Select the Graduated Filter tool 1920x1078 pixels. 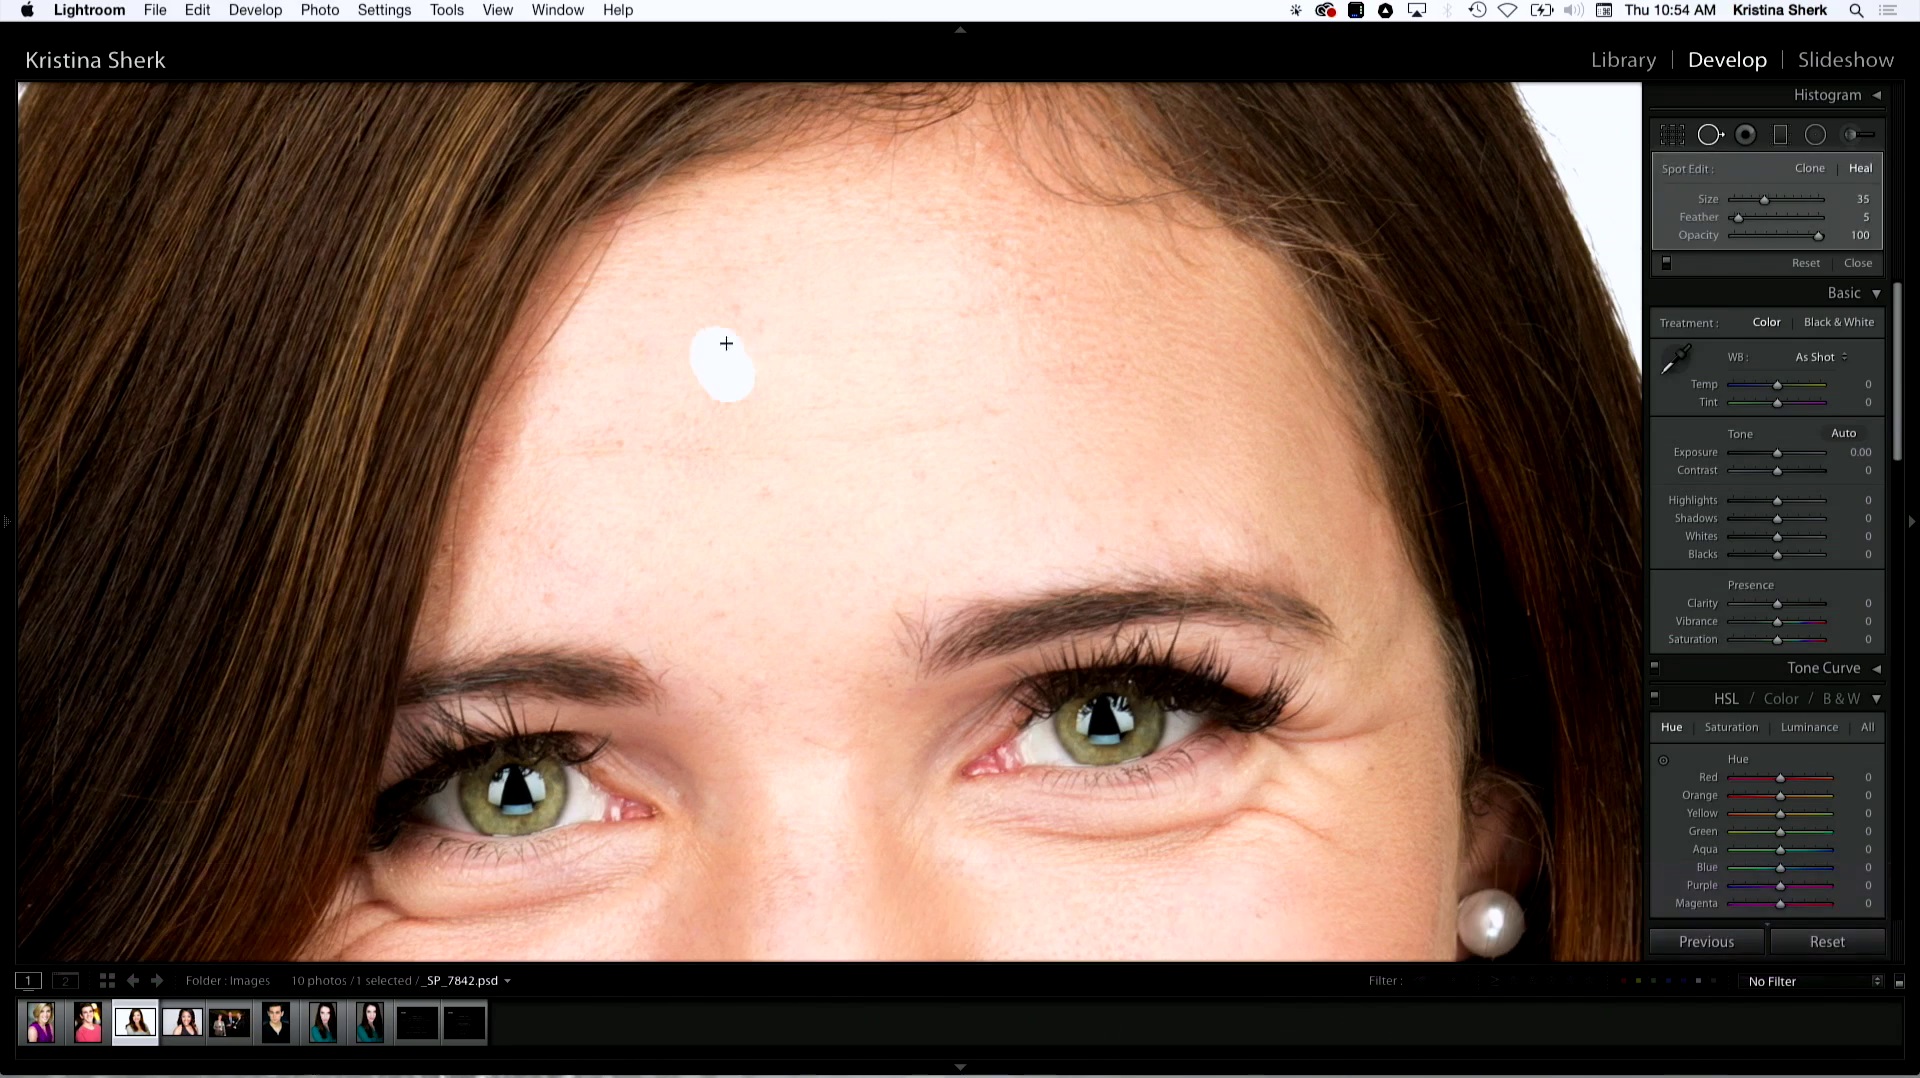[1781, 135]
